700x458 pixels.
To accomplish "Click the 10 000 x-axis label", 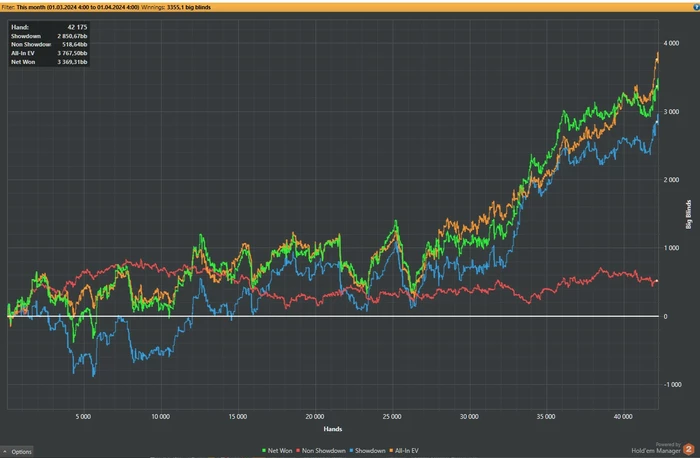I will (x=160, y=416).
